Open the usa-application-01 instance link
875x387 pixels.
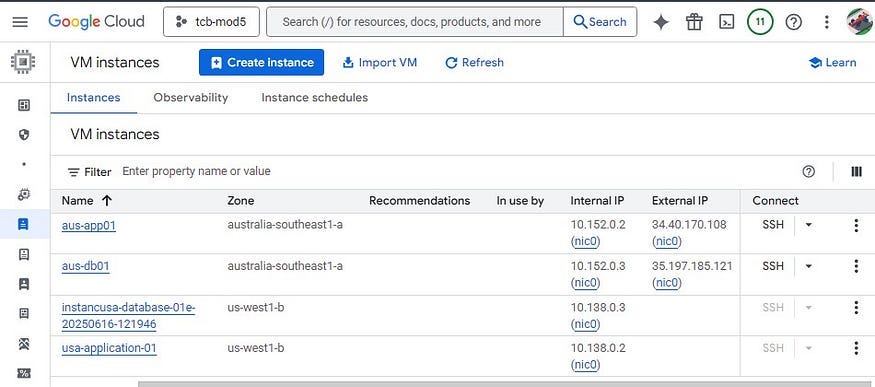(x=109, y=348)
